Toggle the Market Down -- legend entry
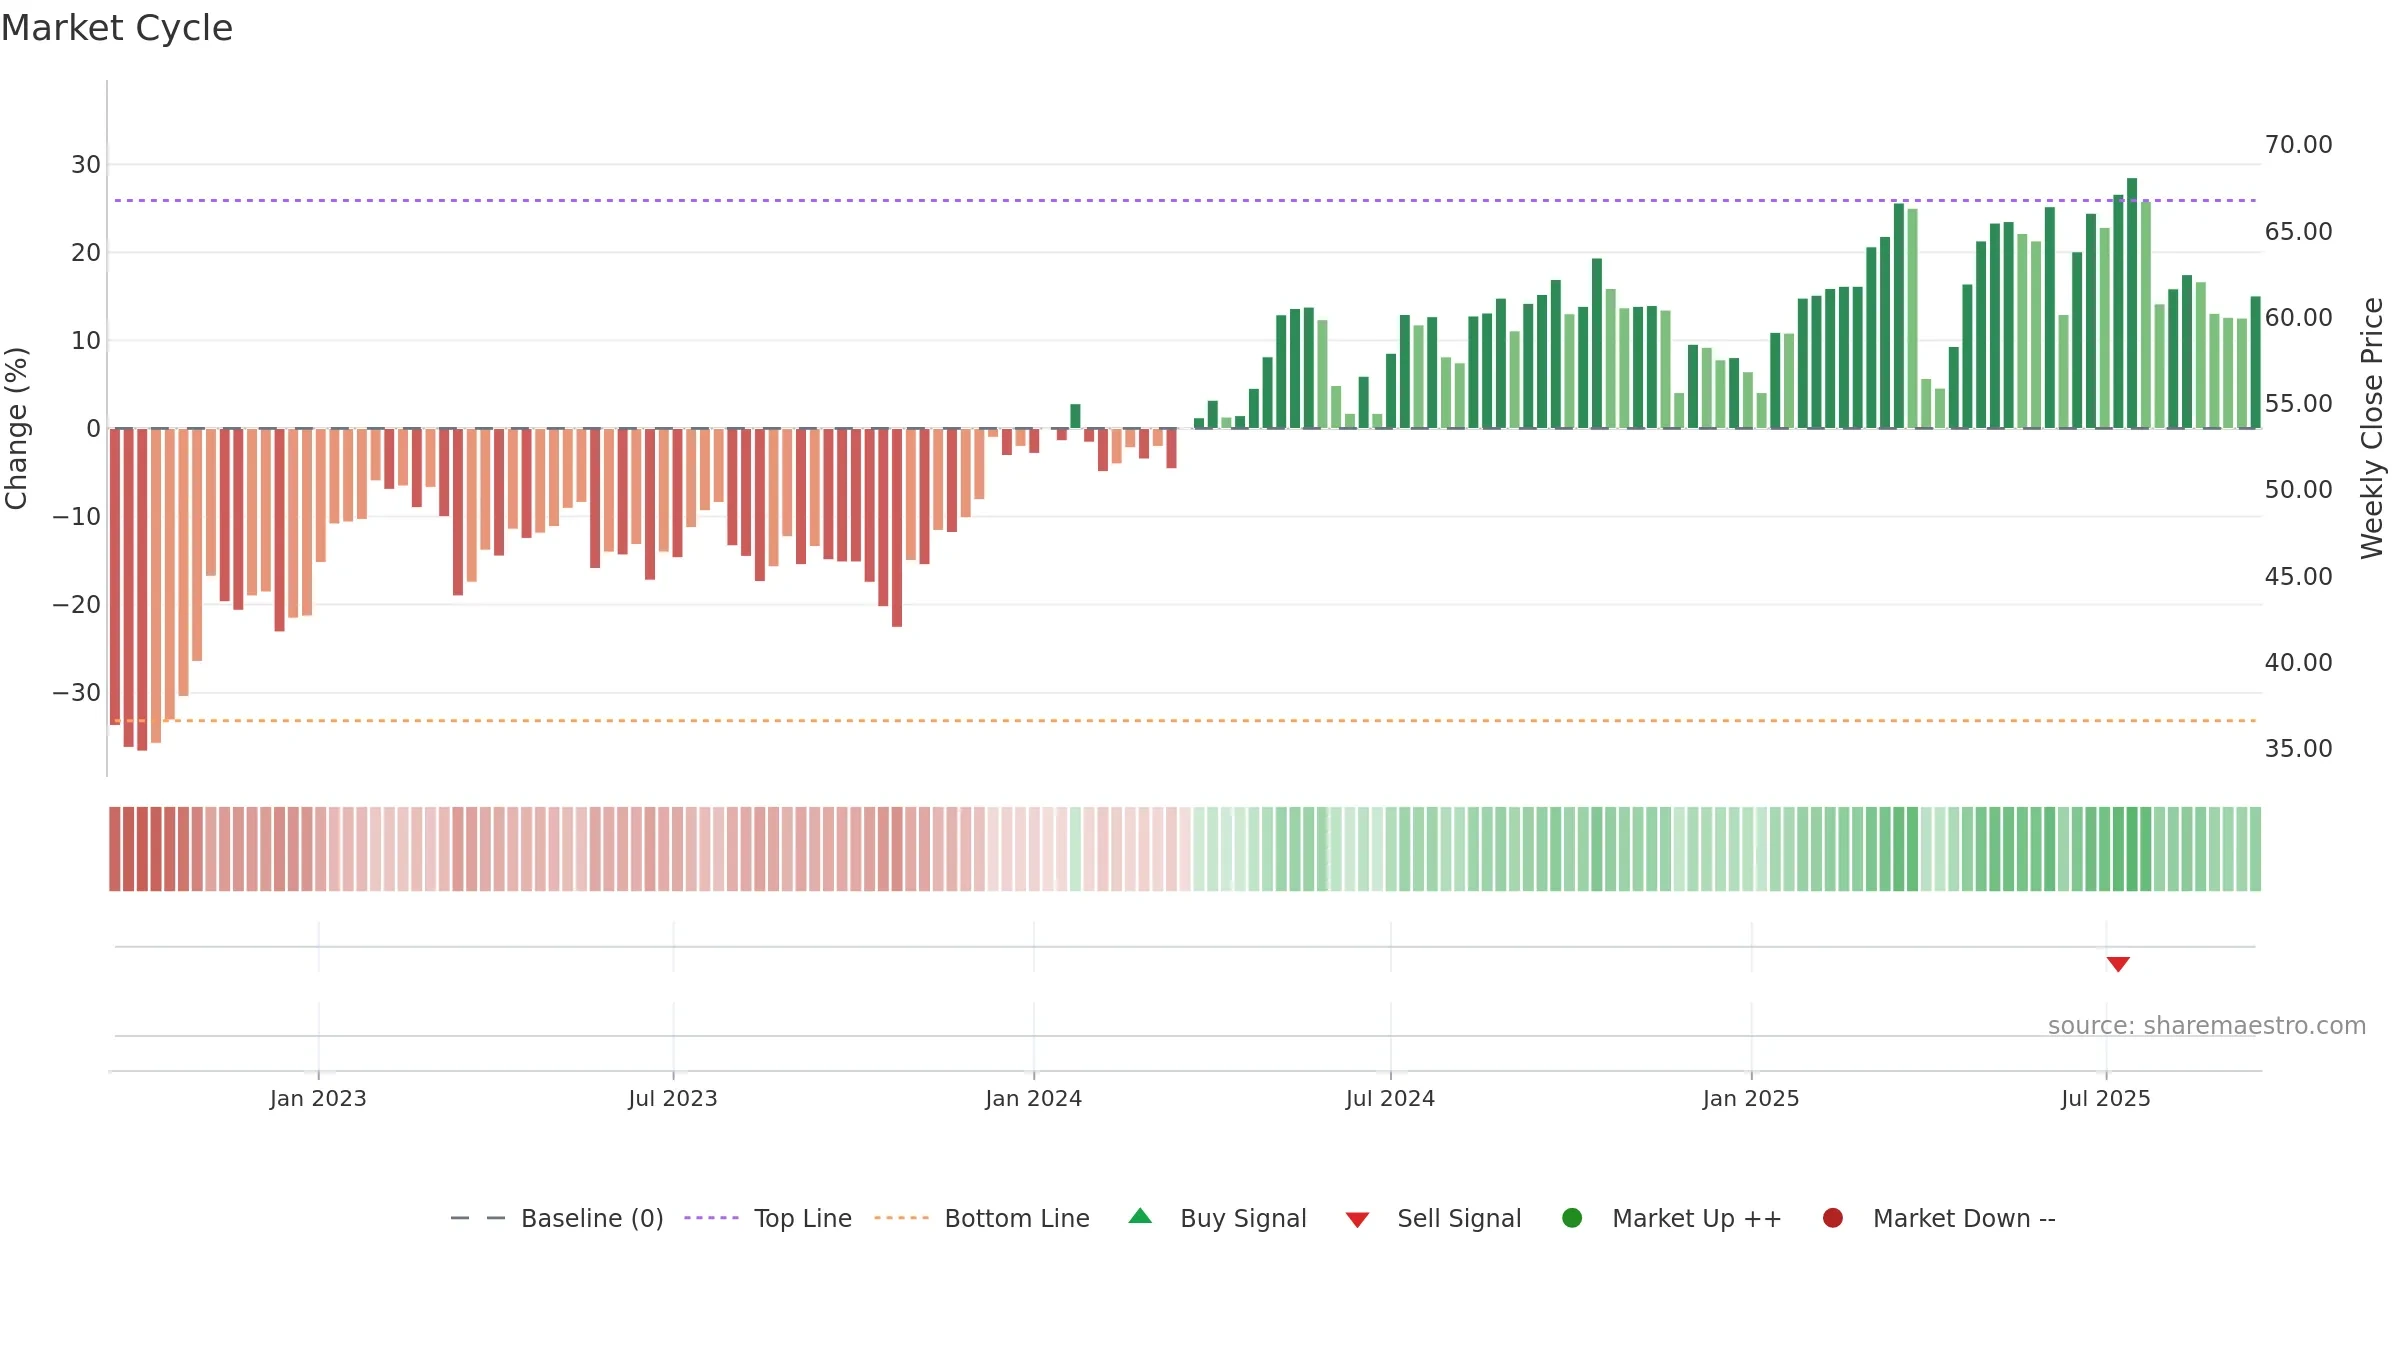The height and width of the screenshot is (1350, 2400). point(1939,1218)
